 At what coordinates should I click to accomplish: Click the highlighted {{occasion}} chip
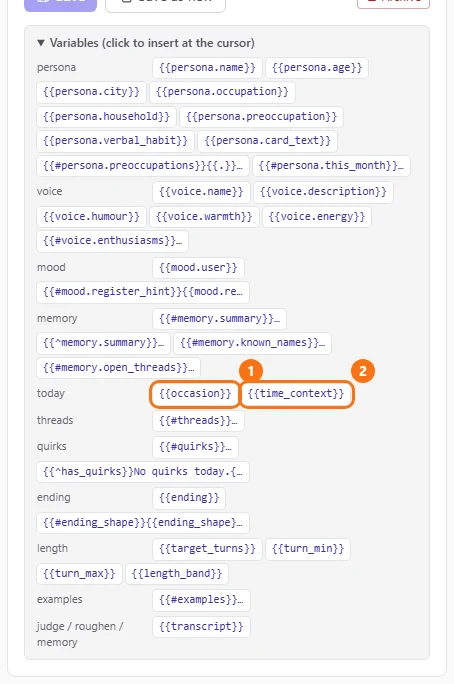click(x=195, y=393)
